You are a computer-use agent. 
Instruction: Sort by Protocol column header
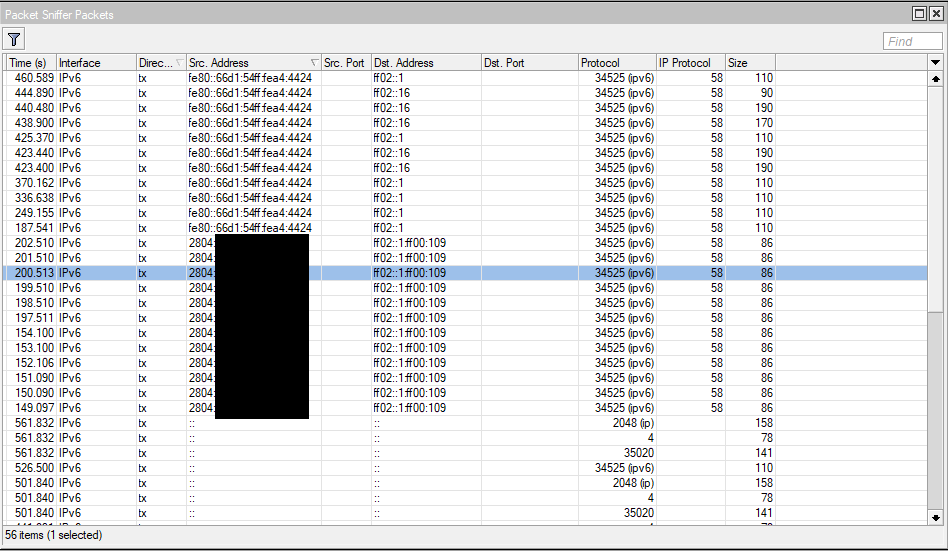617,63
